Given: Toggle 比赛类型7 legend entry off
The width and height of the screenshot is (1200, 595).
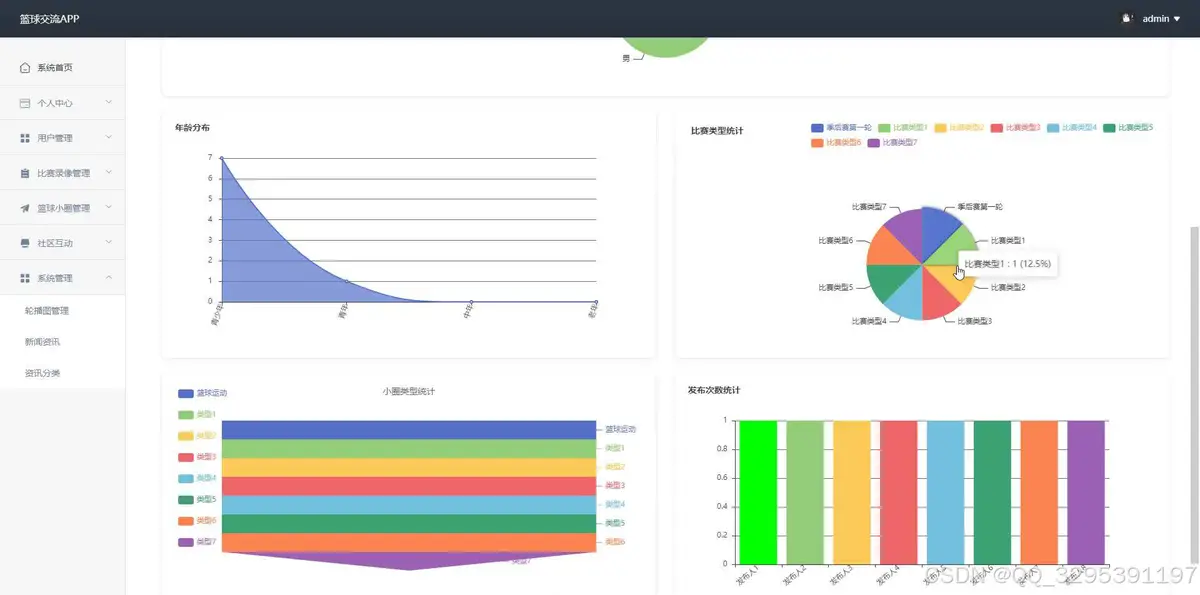Looking at the screenshot, I should (x=892, y=143).
